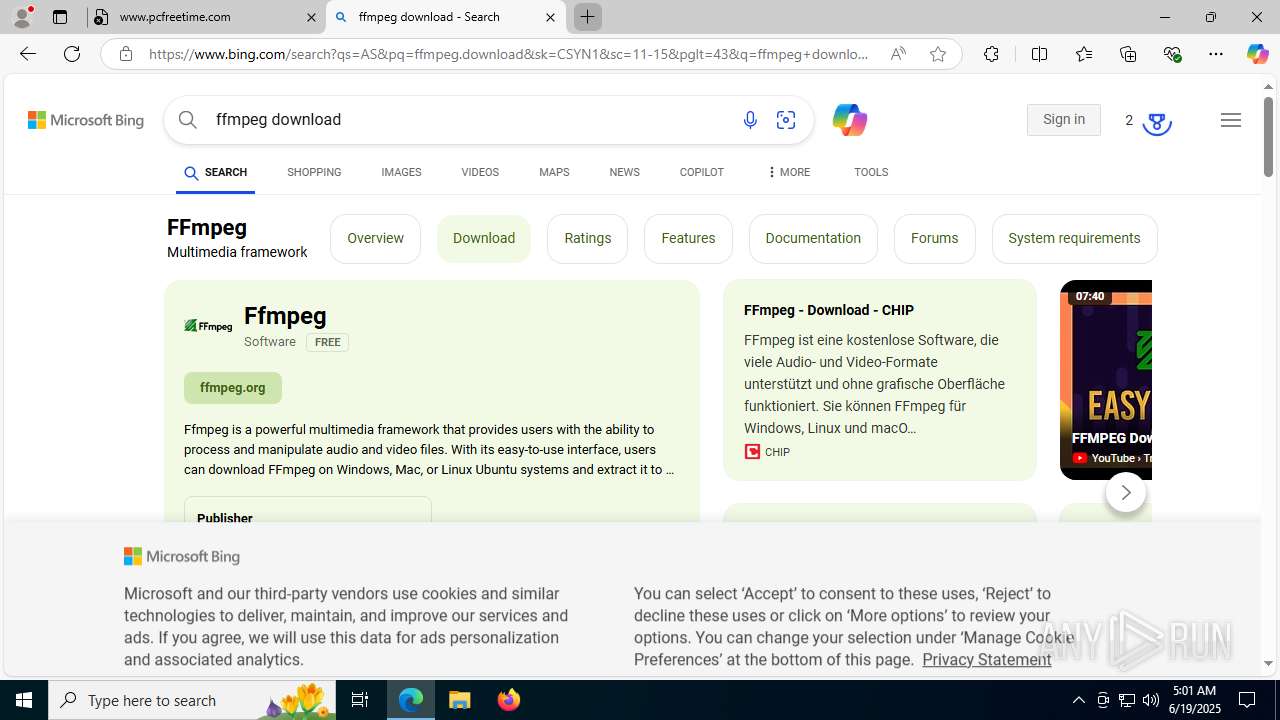1280x720 pixels.
Task: Select the SHOPPING search tab
Action: (314, 173)
